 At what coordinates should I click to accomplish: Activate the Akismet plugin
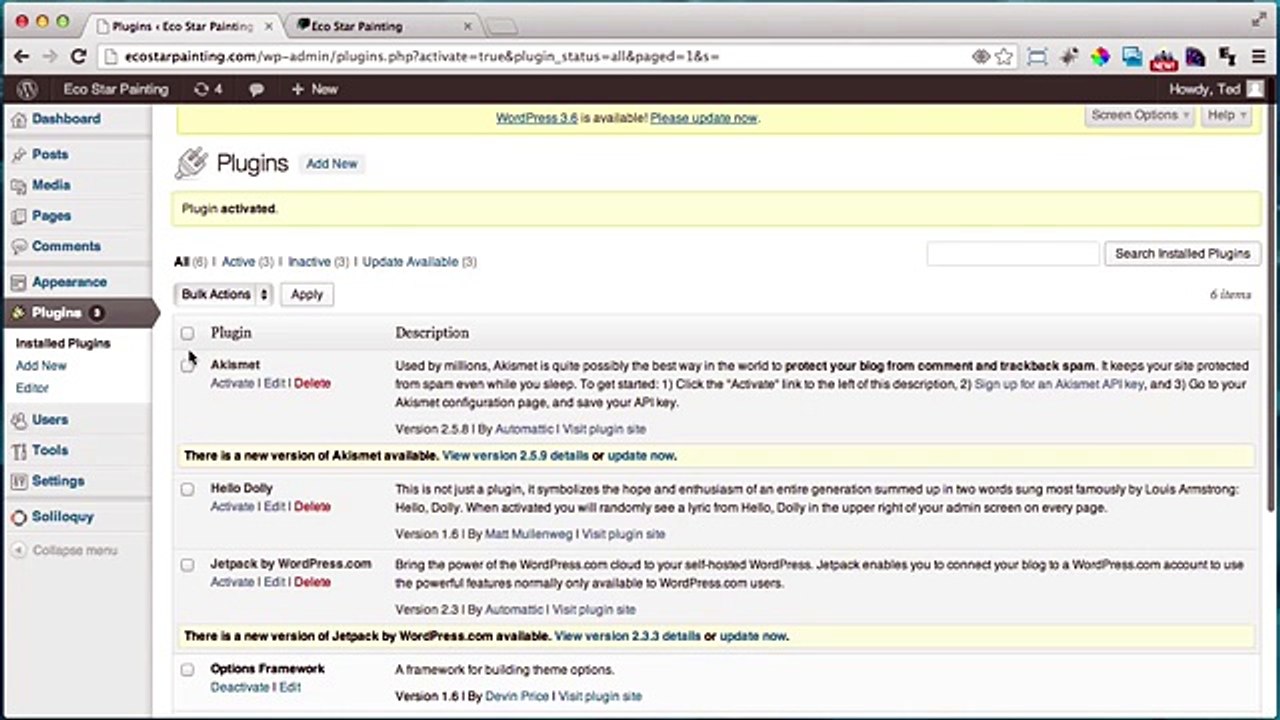click(232, 383)
